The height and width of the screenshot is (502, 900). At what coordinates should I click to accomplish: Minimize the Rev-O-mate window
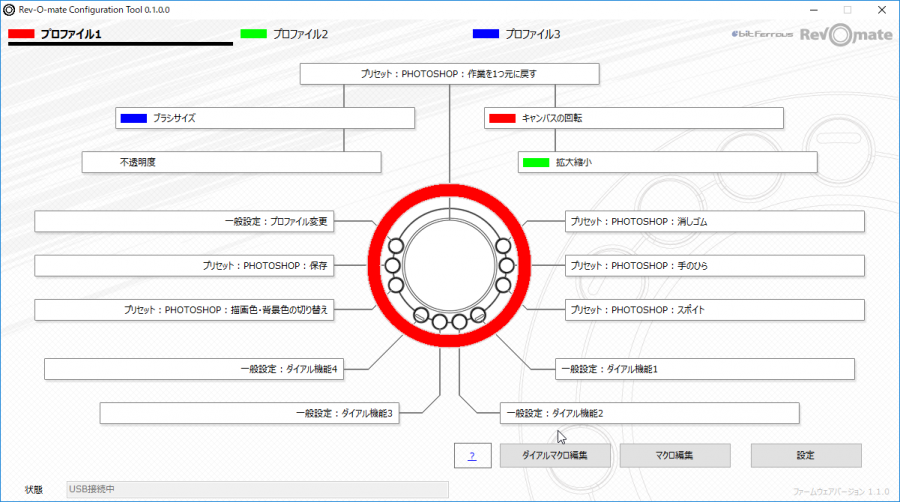click(813, 10)
